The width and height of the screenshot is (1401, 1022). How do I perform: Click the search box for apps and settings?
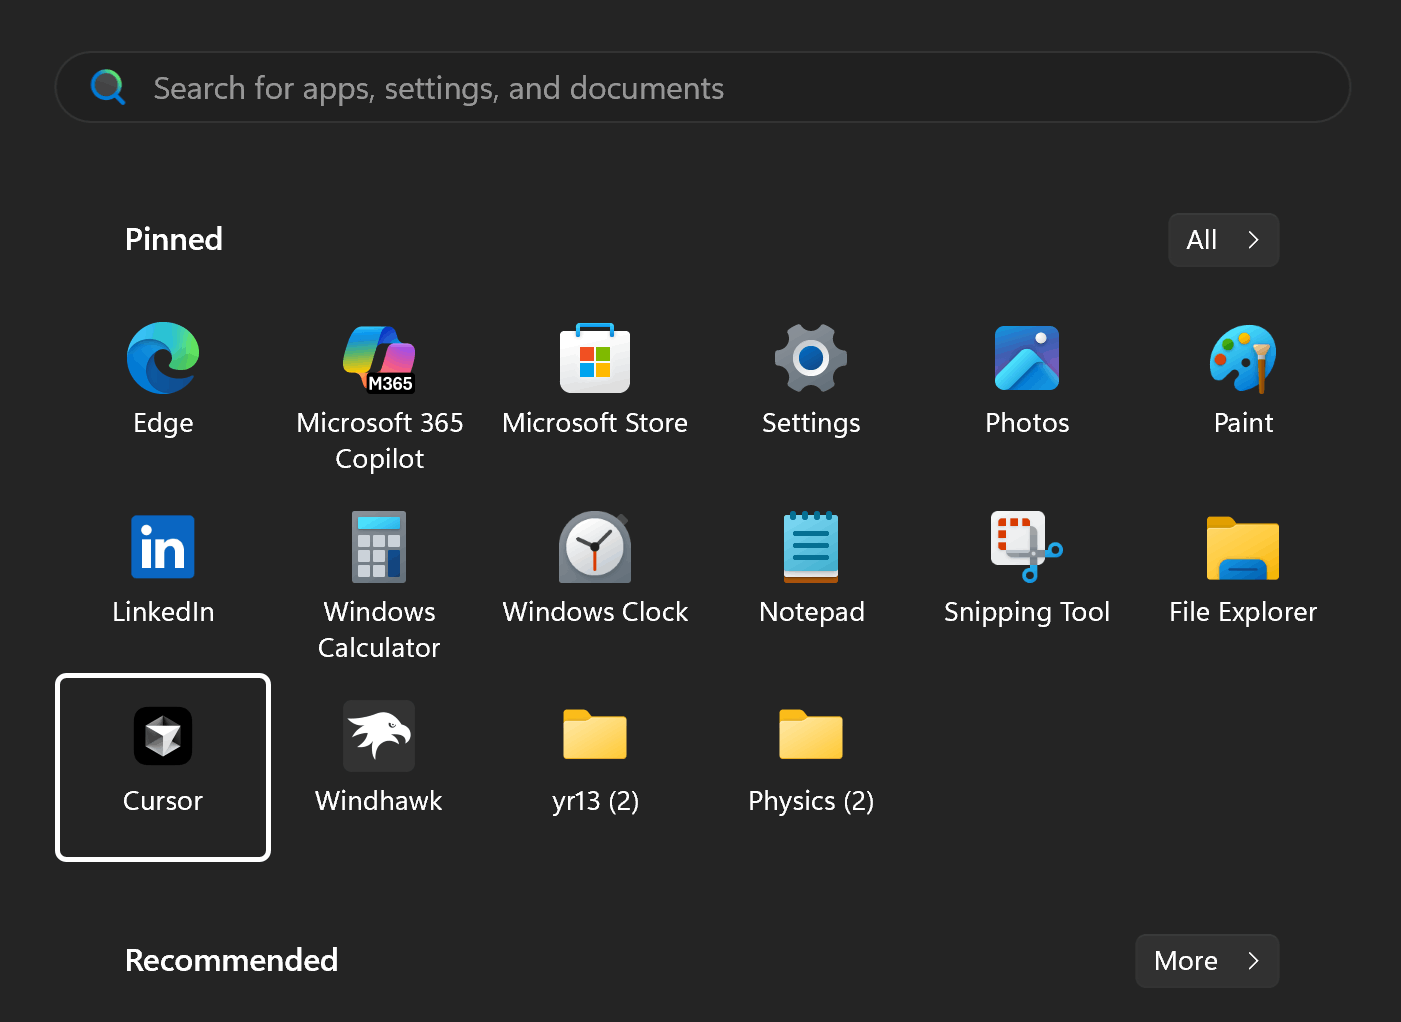(x=703, y=88)
